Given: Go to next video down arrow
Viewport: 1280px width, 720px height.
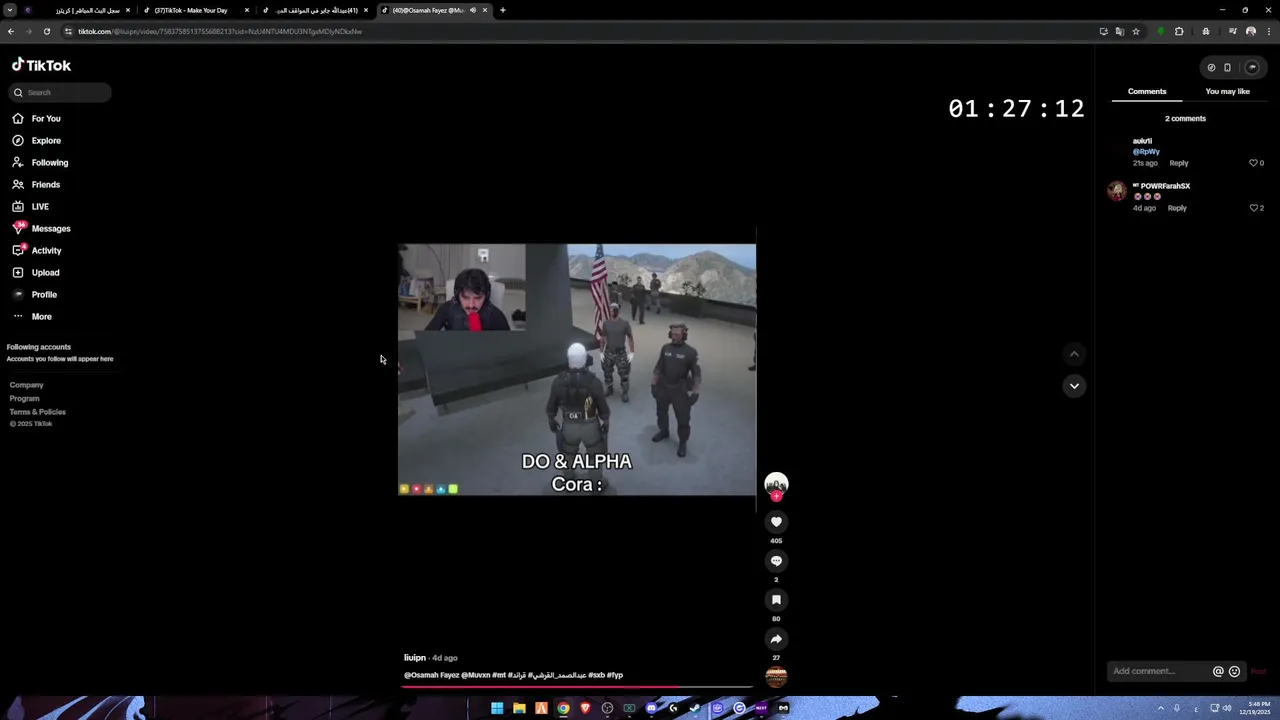Looking at the screenshot, I should (1074, 386).
